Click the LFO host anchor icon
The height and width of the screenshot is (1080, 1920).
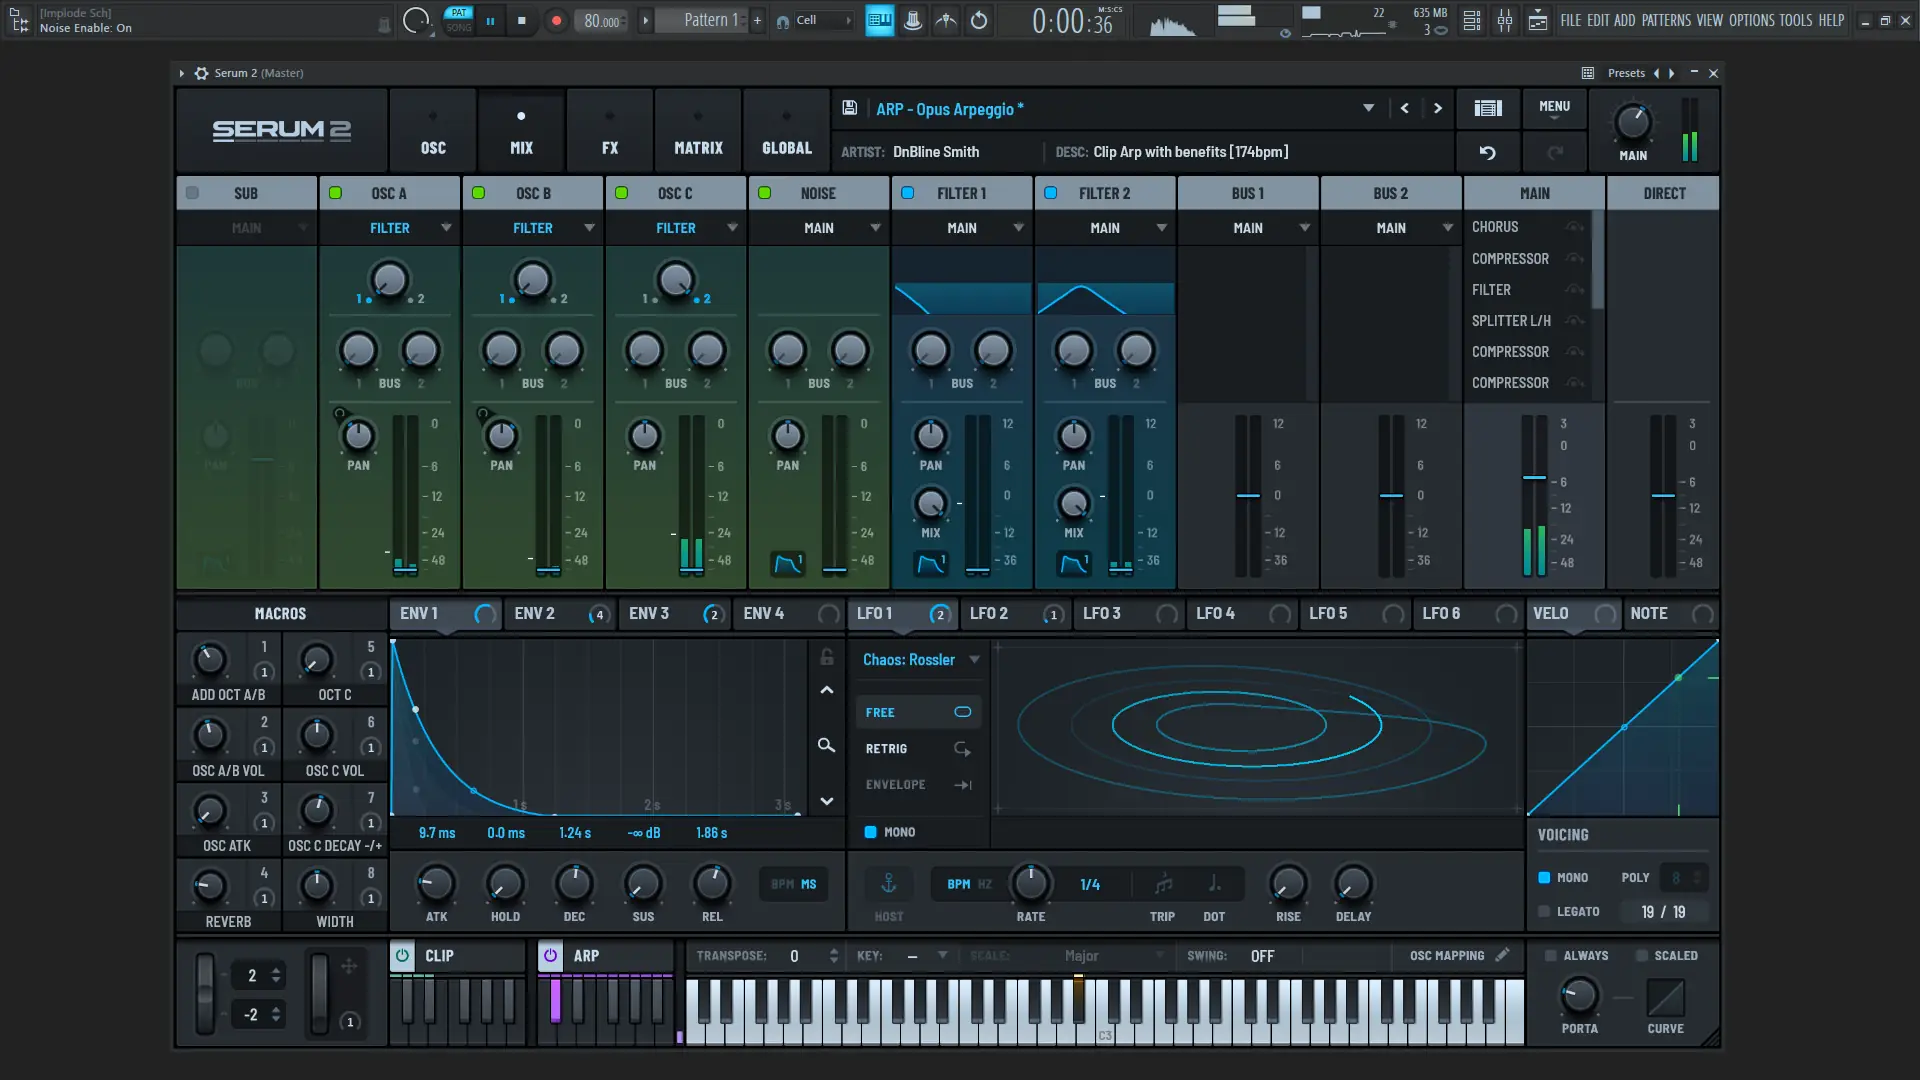(x=888, y=883)
